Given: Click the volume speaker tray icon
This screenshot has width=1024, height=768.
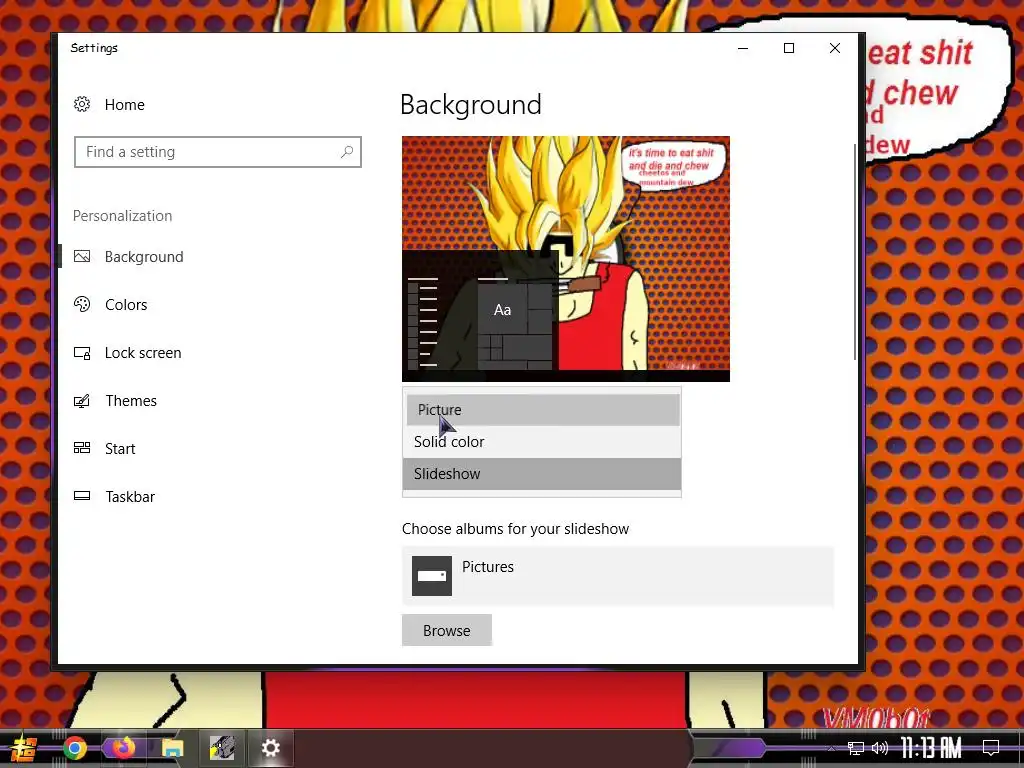Looking at the screenshot, I should [x=880, y=748].
